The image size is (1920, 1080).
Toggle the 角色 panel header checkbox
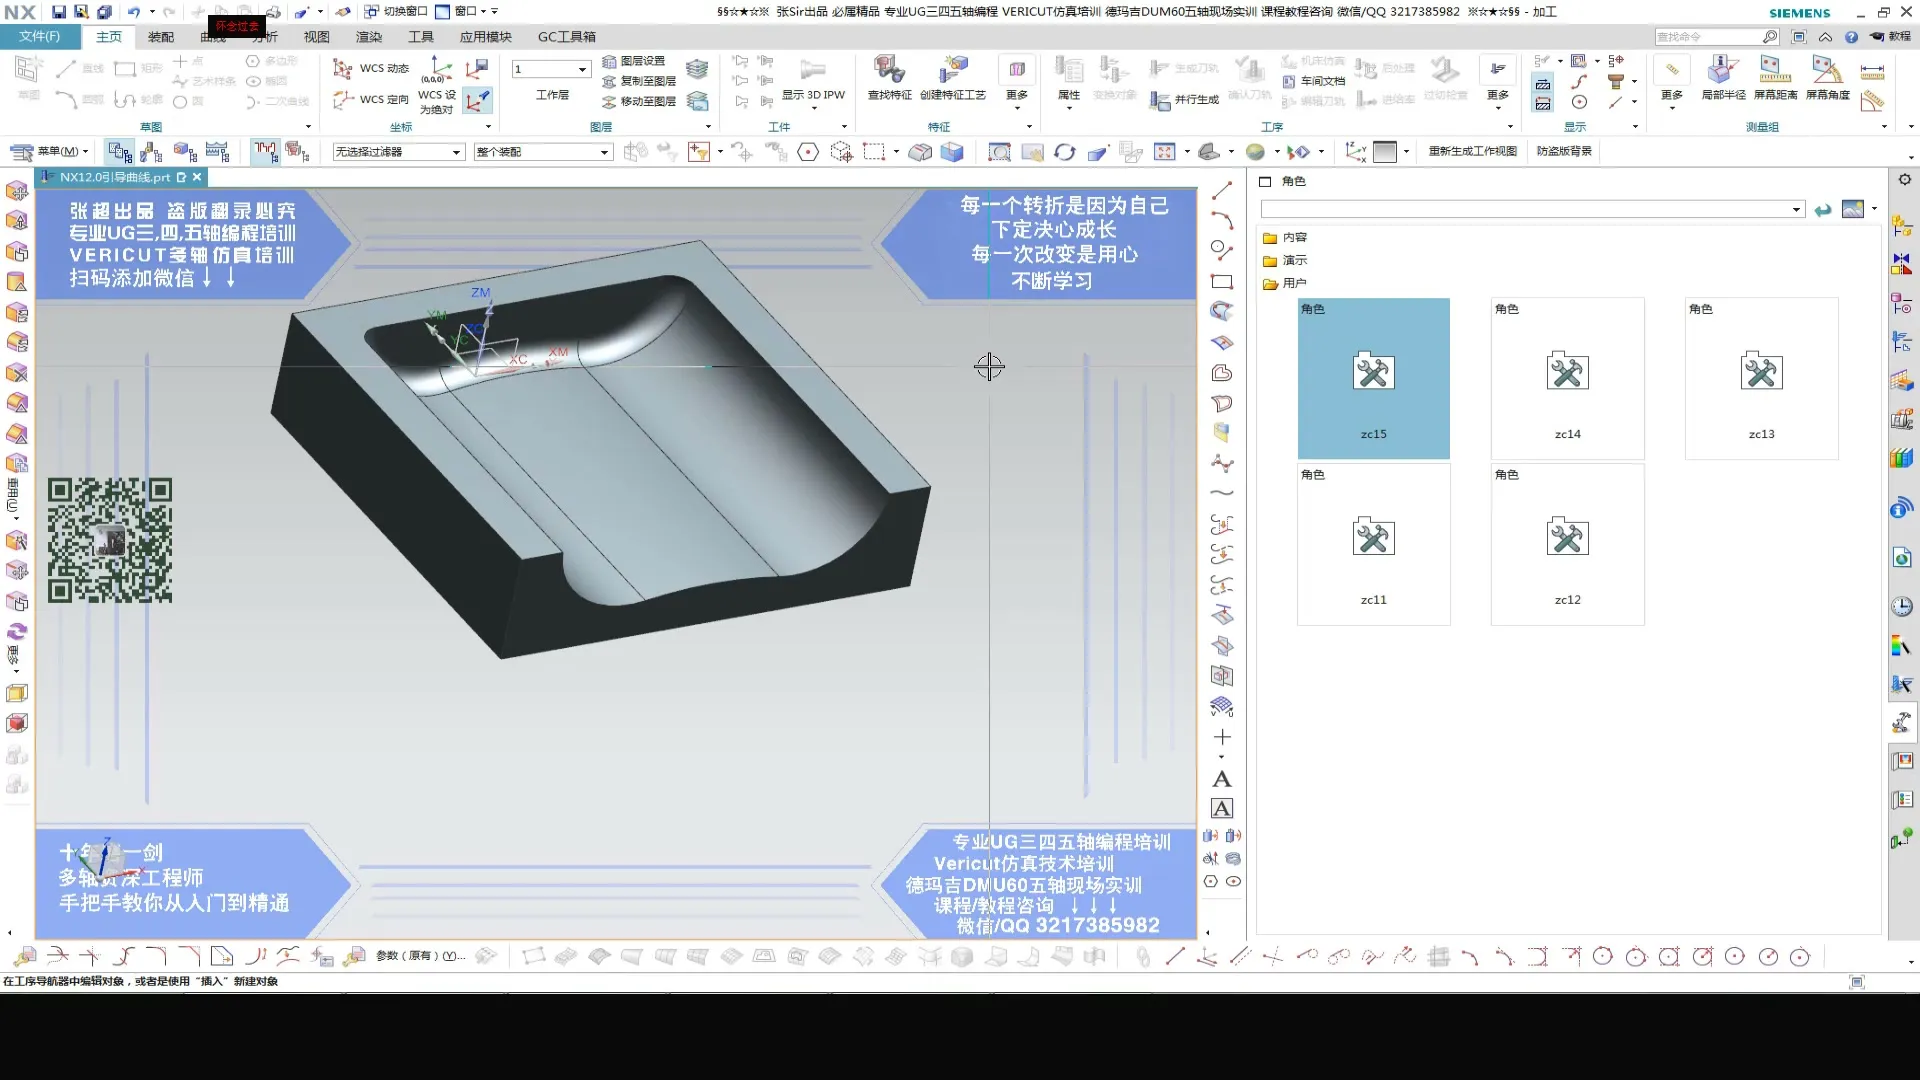[x=1265, y=181]
